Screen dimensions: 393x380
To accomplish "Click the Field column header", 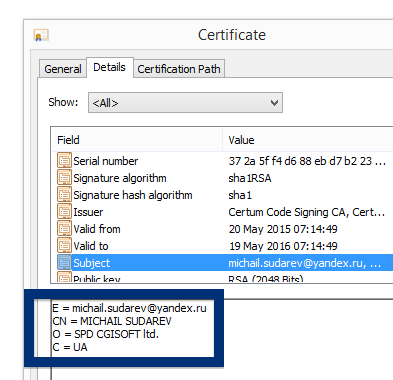I will tap(137, 140).
